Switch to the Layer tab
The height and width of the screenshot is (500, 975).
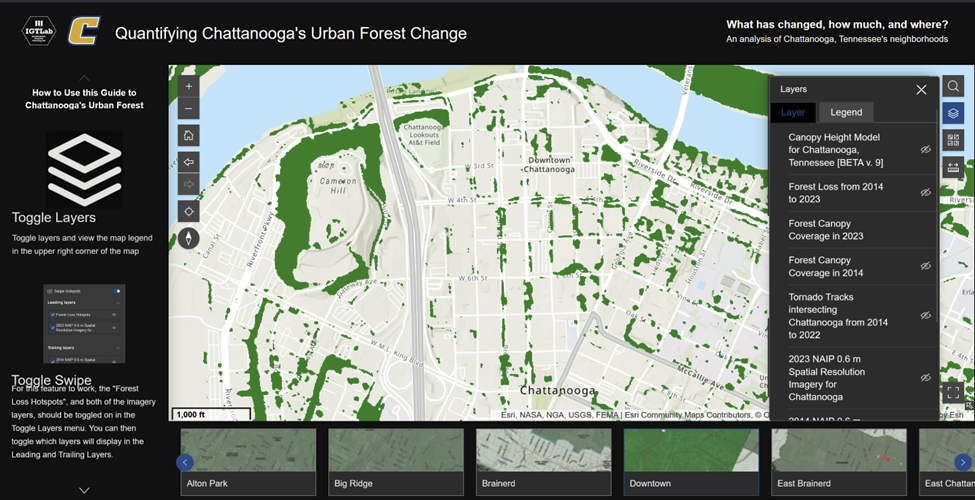click(793, 113)
